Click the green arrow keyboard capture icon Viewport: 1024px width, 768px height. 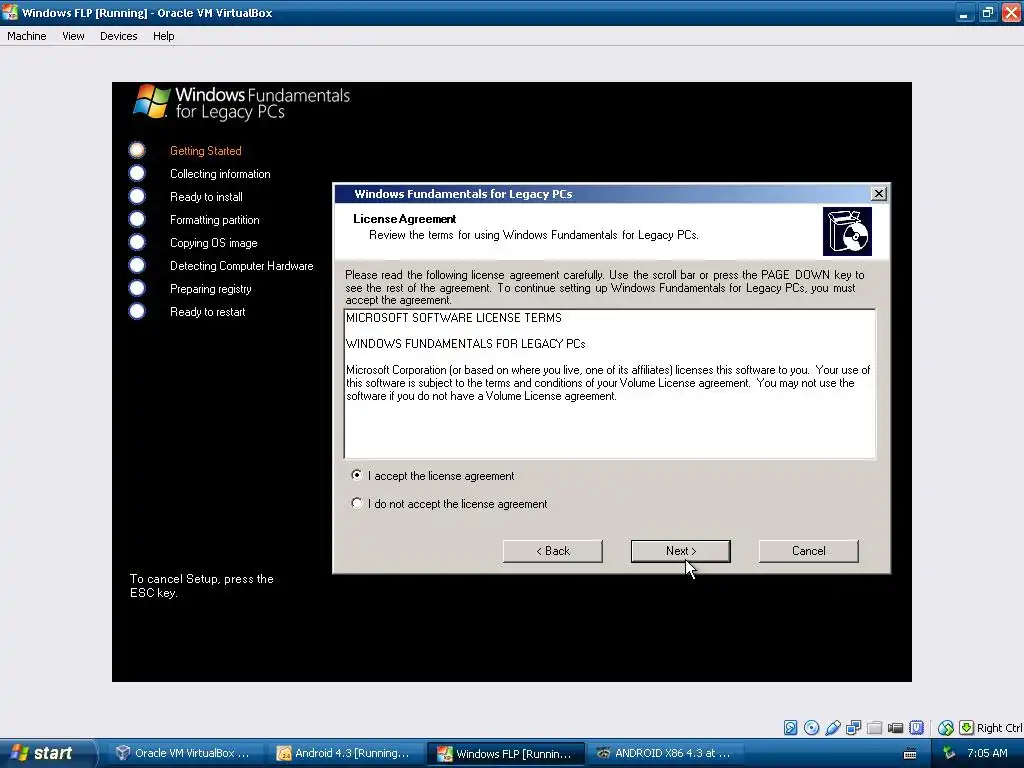click(967, 728)
